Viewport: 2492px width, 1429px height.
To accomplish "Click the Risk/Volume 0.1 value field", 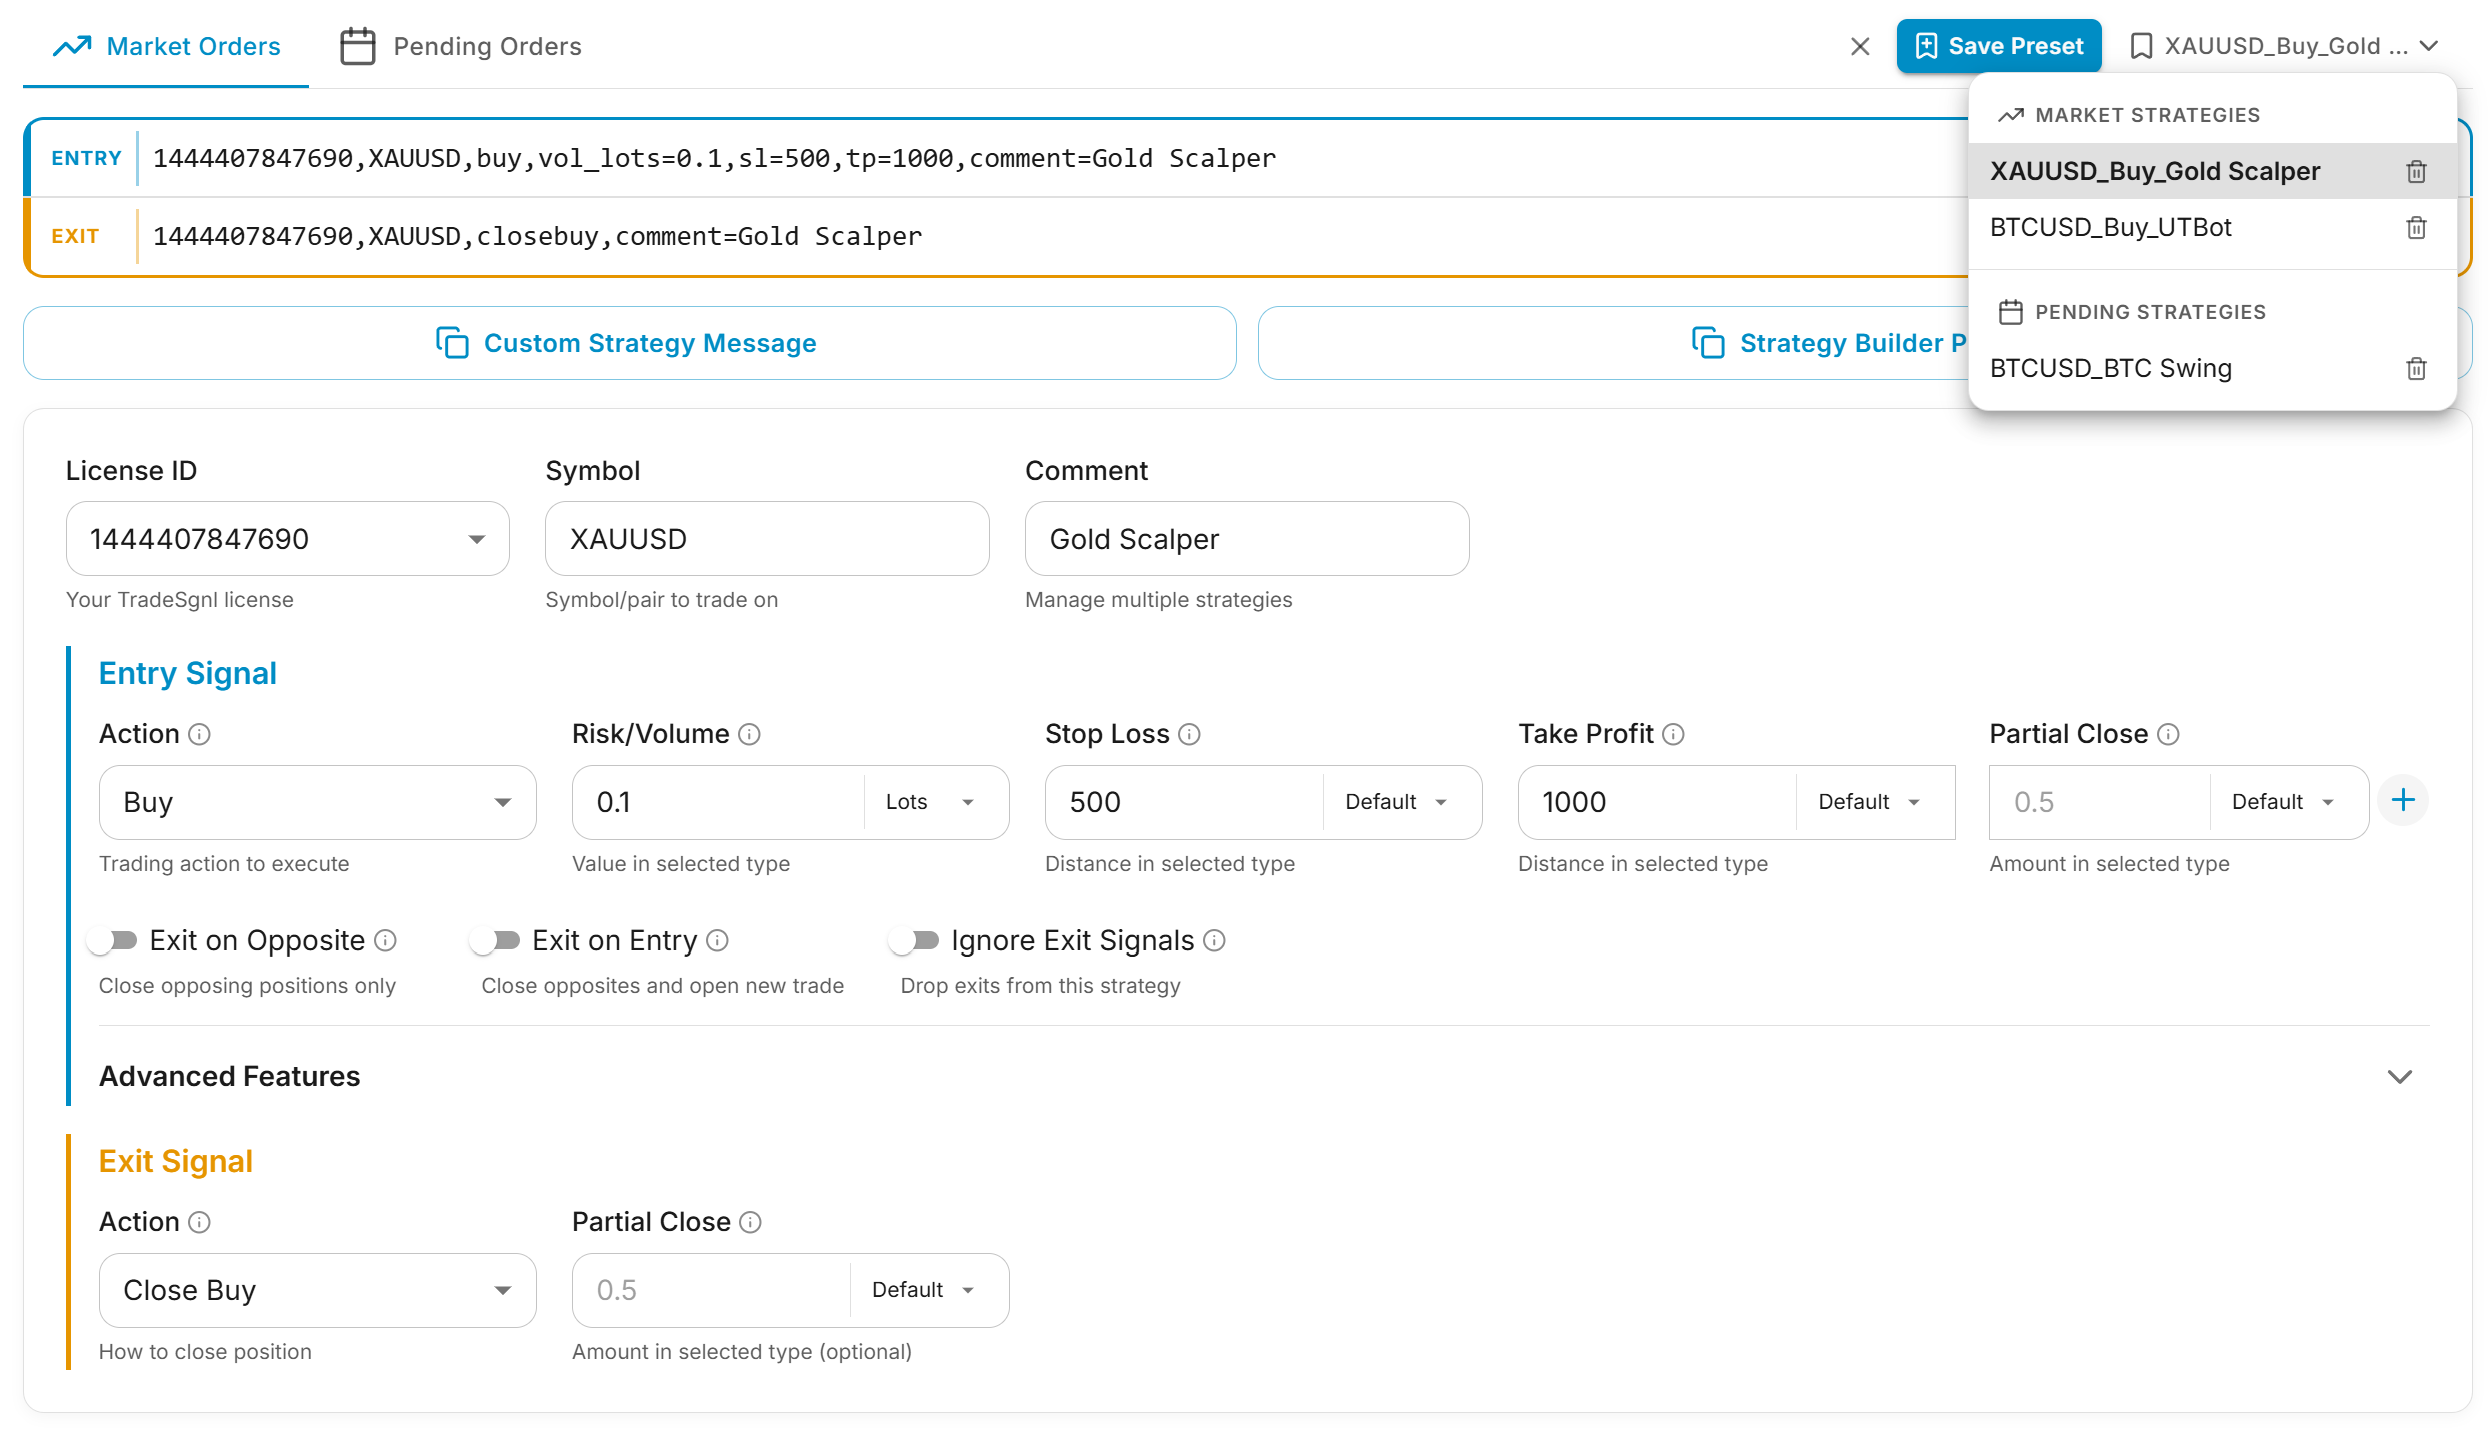I will coord(719,802).
